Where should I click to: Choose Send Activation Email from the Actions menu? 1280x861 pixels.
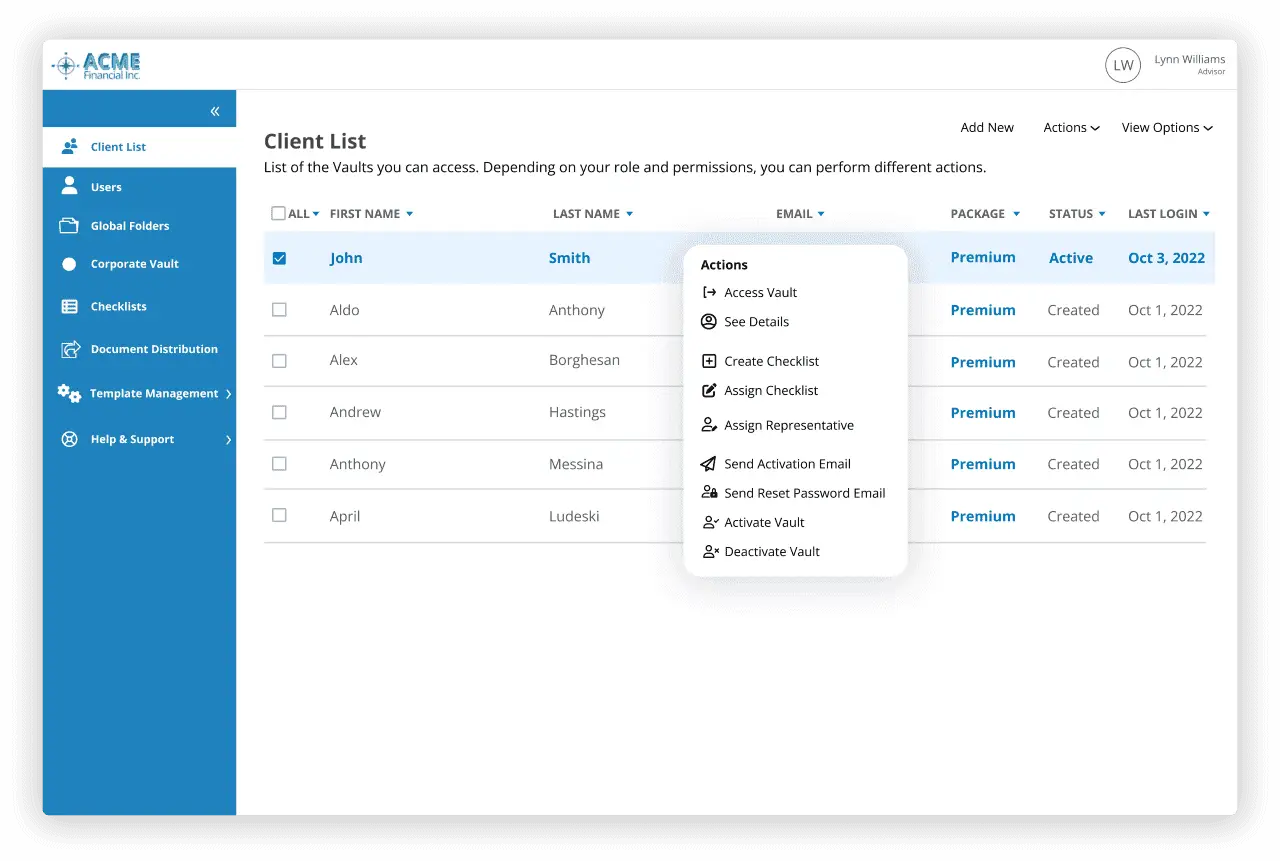click(x=787, y=463)
